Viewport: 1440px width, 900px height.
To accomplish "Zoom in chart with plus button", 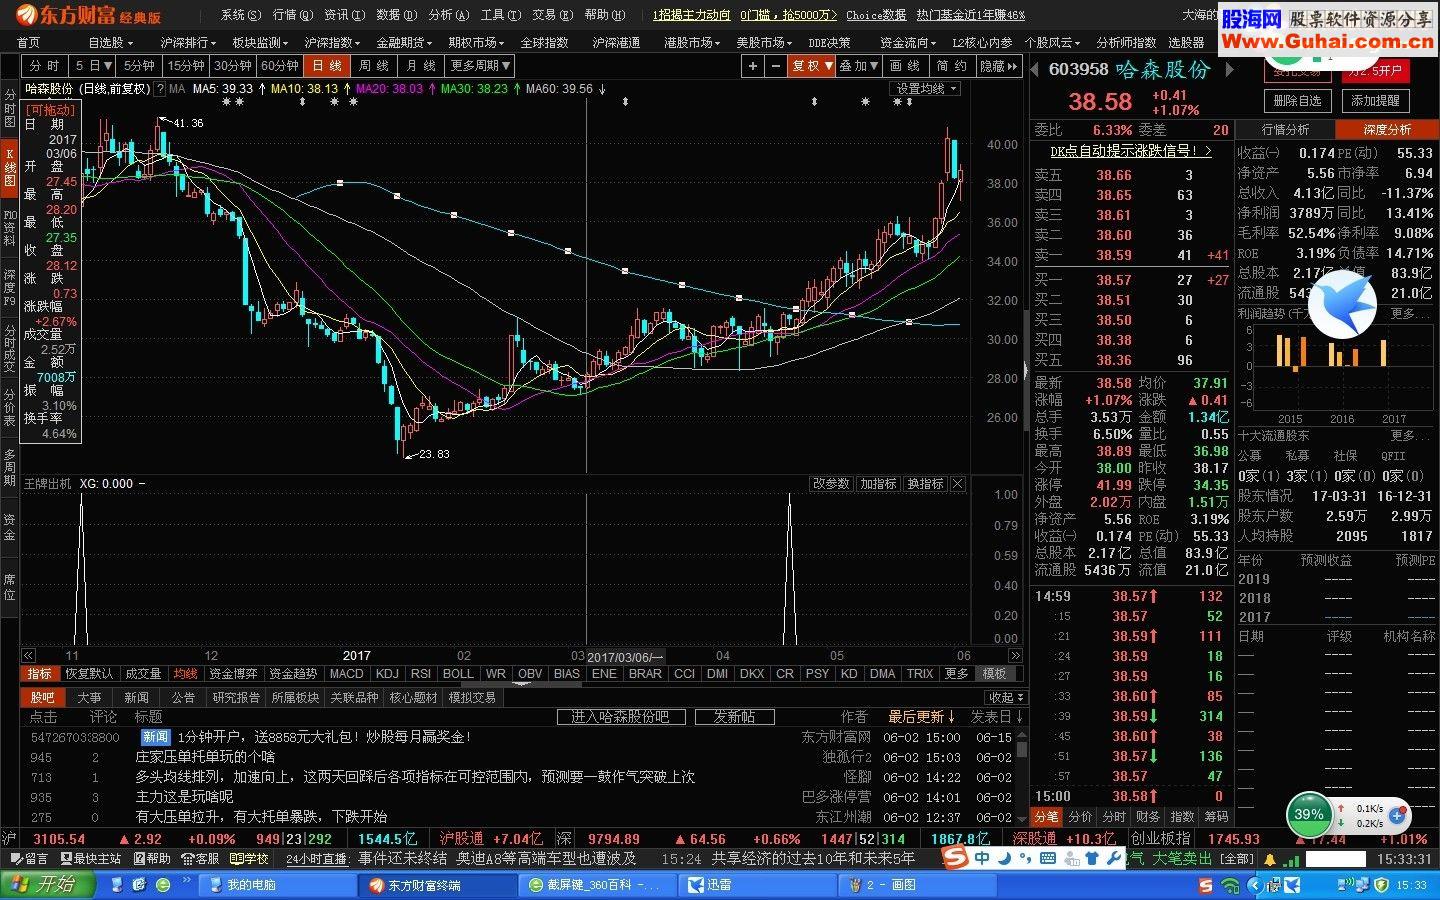I will point(753,65).
